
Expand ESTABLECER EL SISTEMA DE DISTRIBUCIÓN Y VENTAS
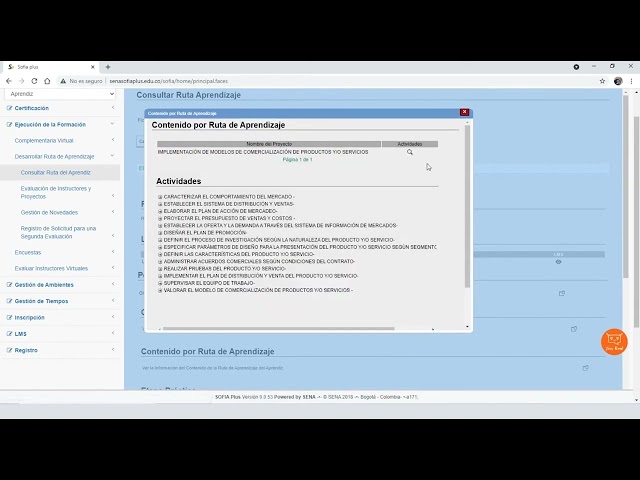pos(160,204)
